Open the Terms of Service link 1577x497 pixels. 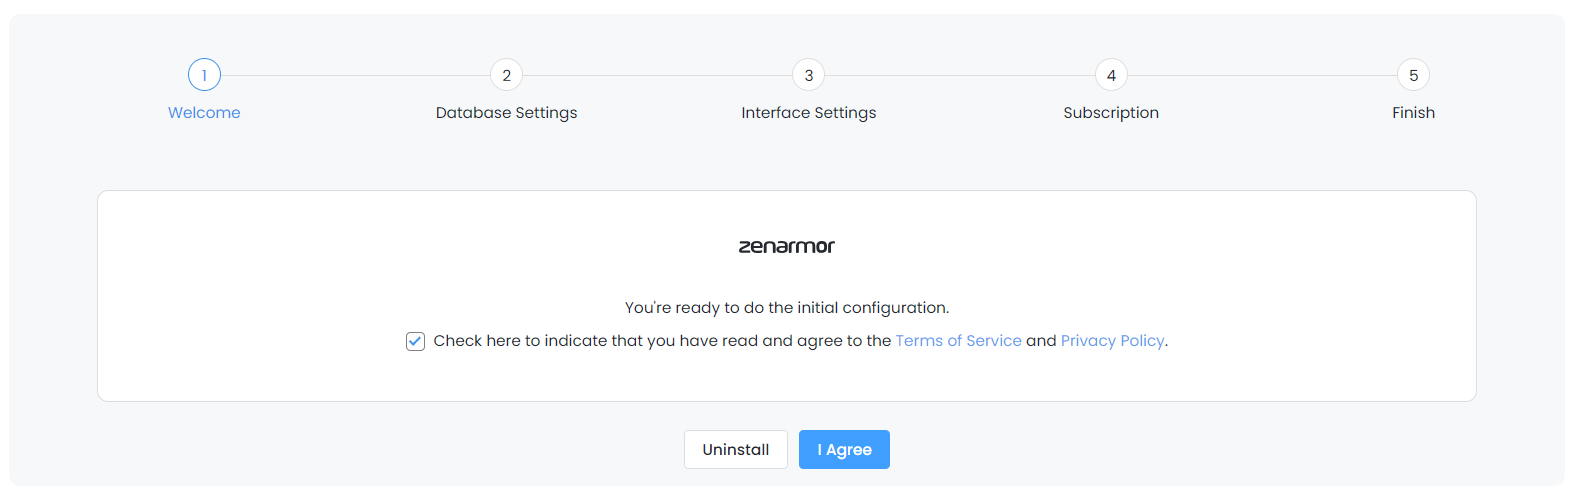pyautogui.click(x=958, y=341)
